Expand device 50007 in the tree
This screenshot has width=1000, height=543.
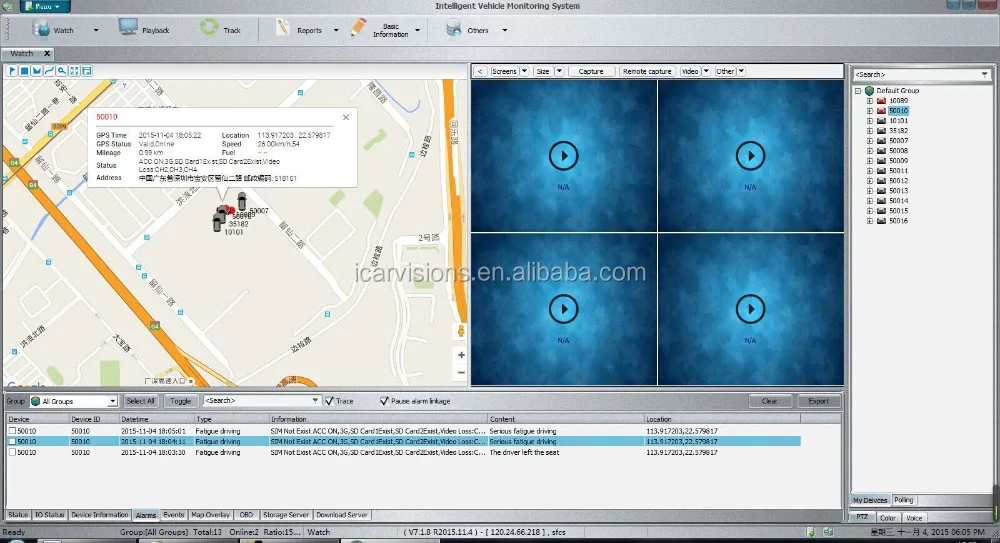870,141
